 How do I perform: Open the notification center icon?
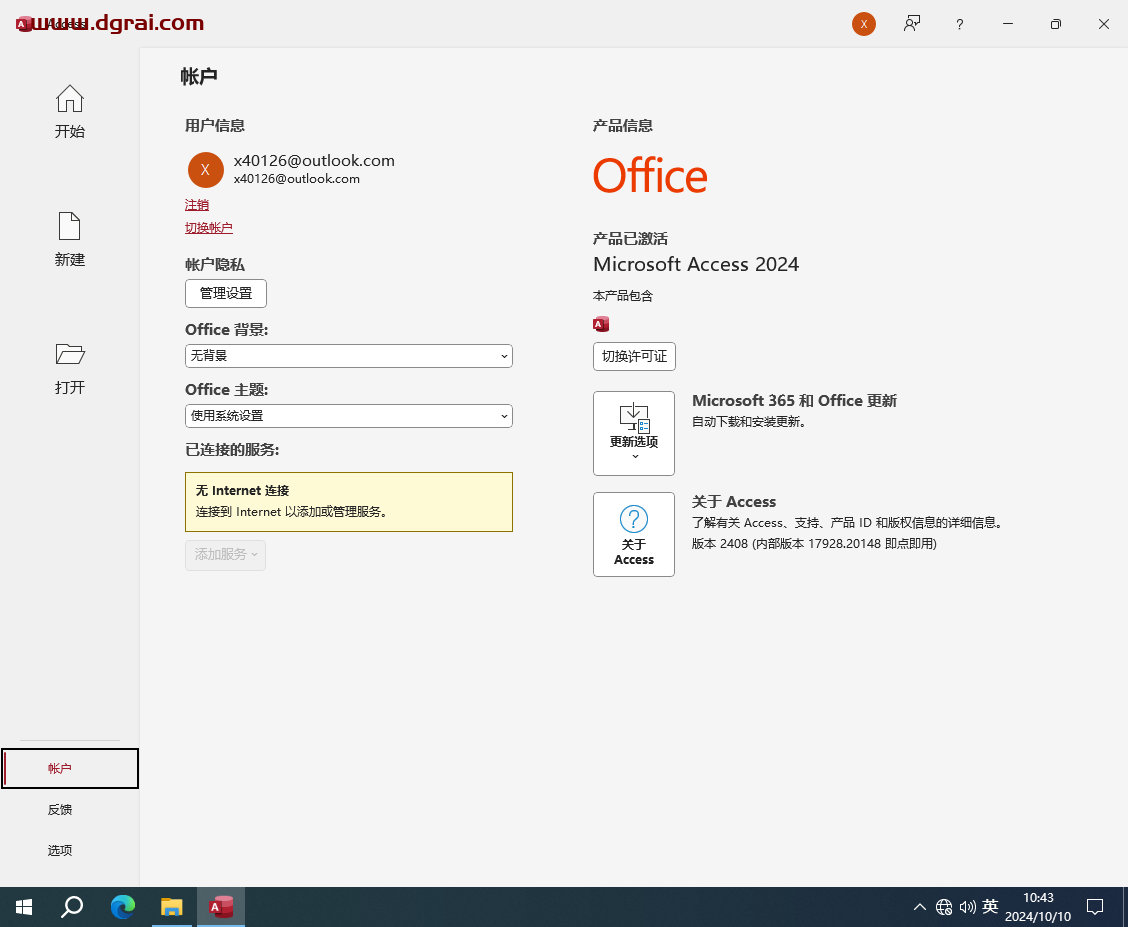pyautogui.click(x=1095, y=907)
